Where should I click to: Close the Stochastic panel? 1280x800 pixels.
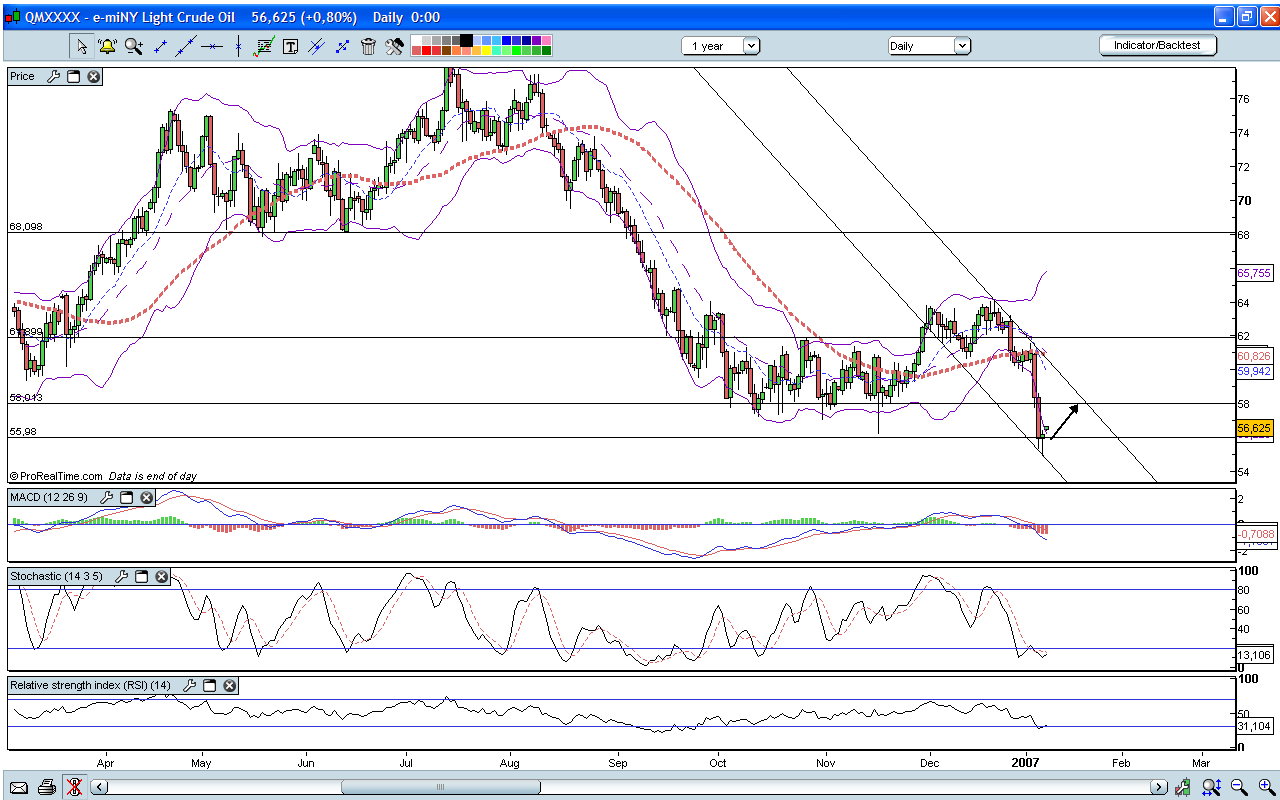[162, 576]
